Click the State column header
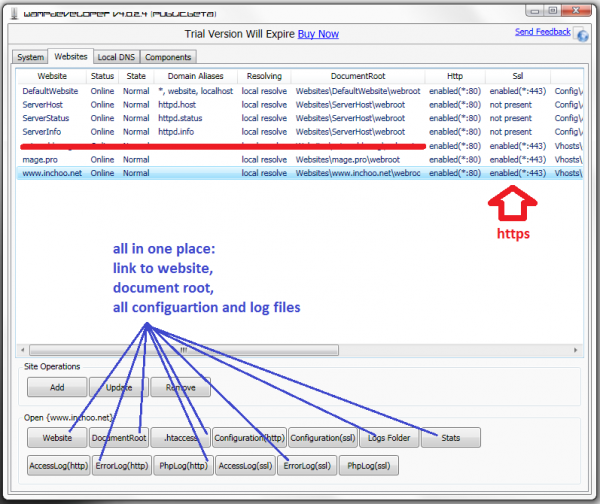 pyautogui.click(x=136, y=76)
